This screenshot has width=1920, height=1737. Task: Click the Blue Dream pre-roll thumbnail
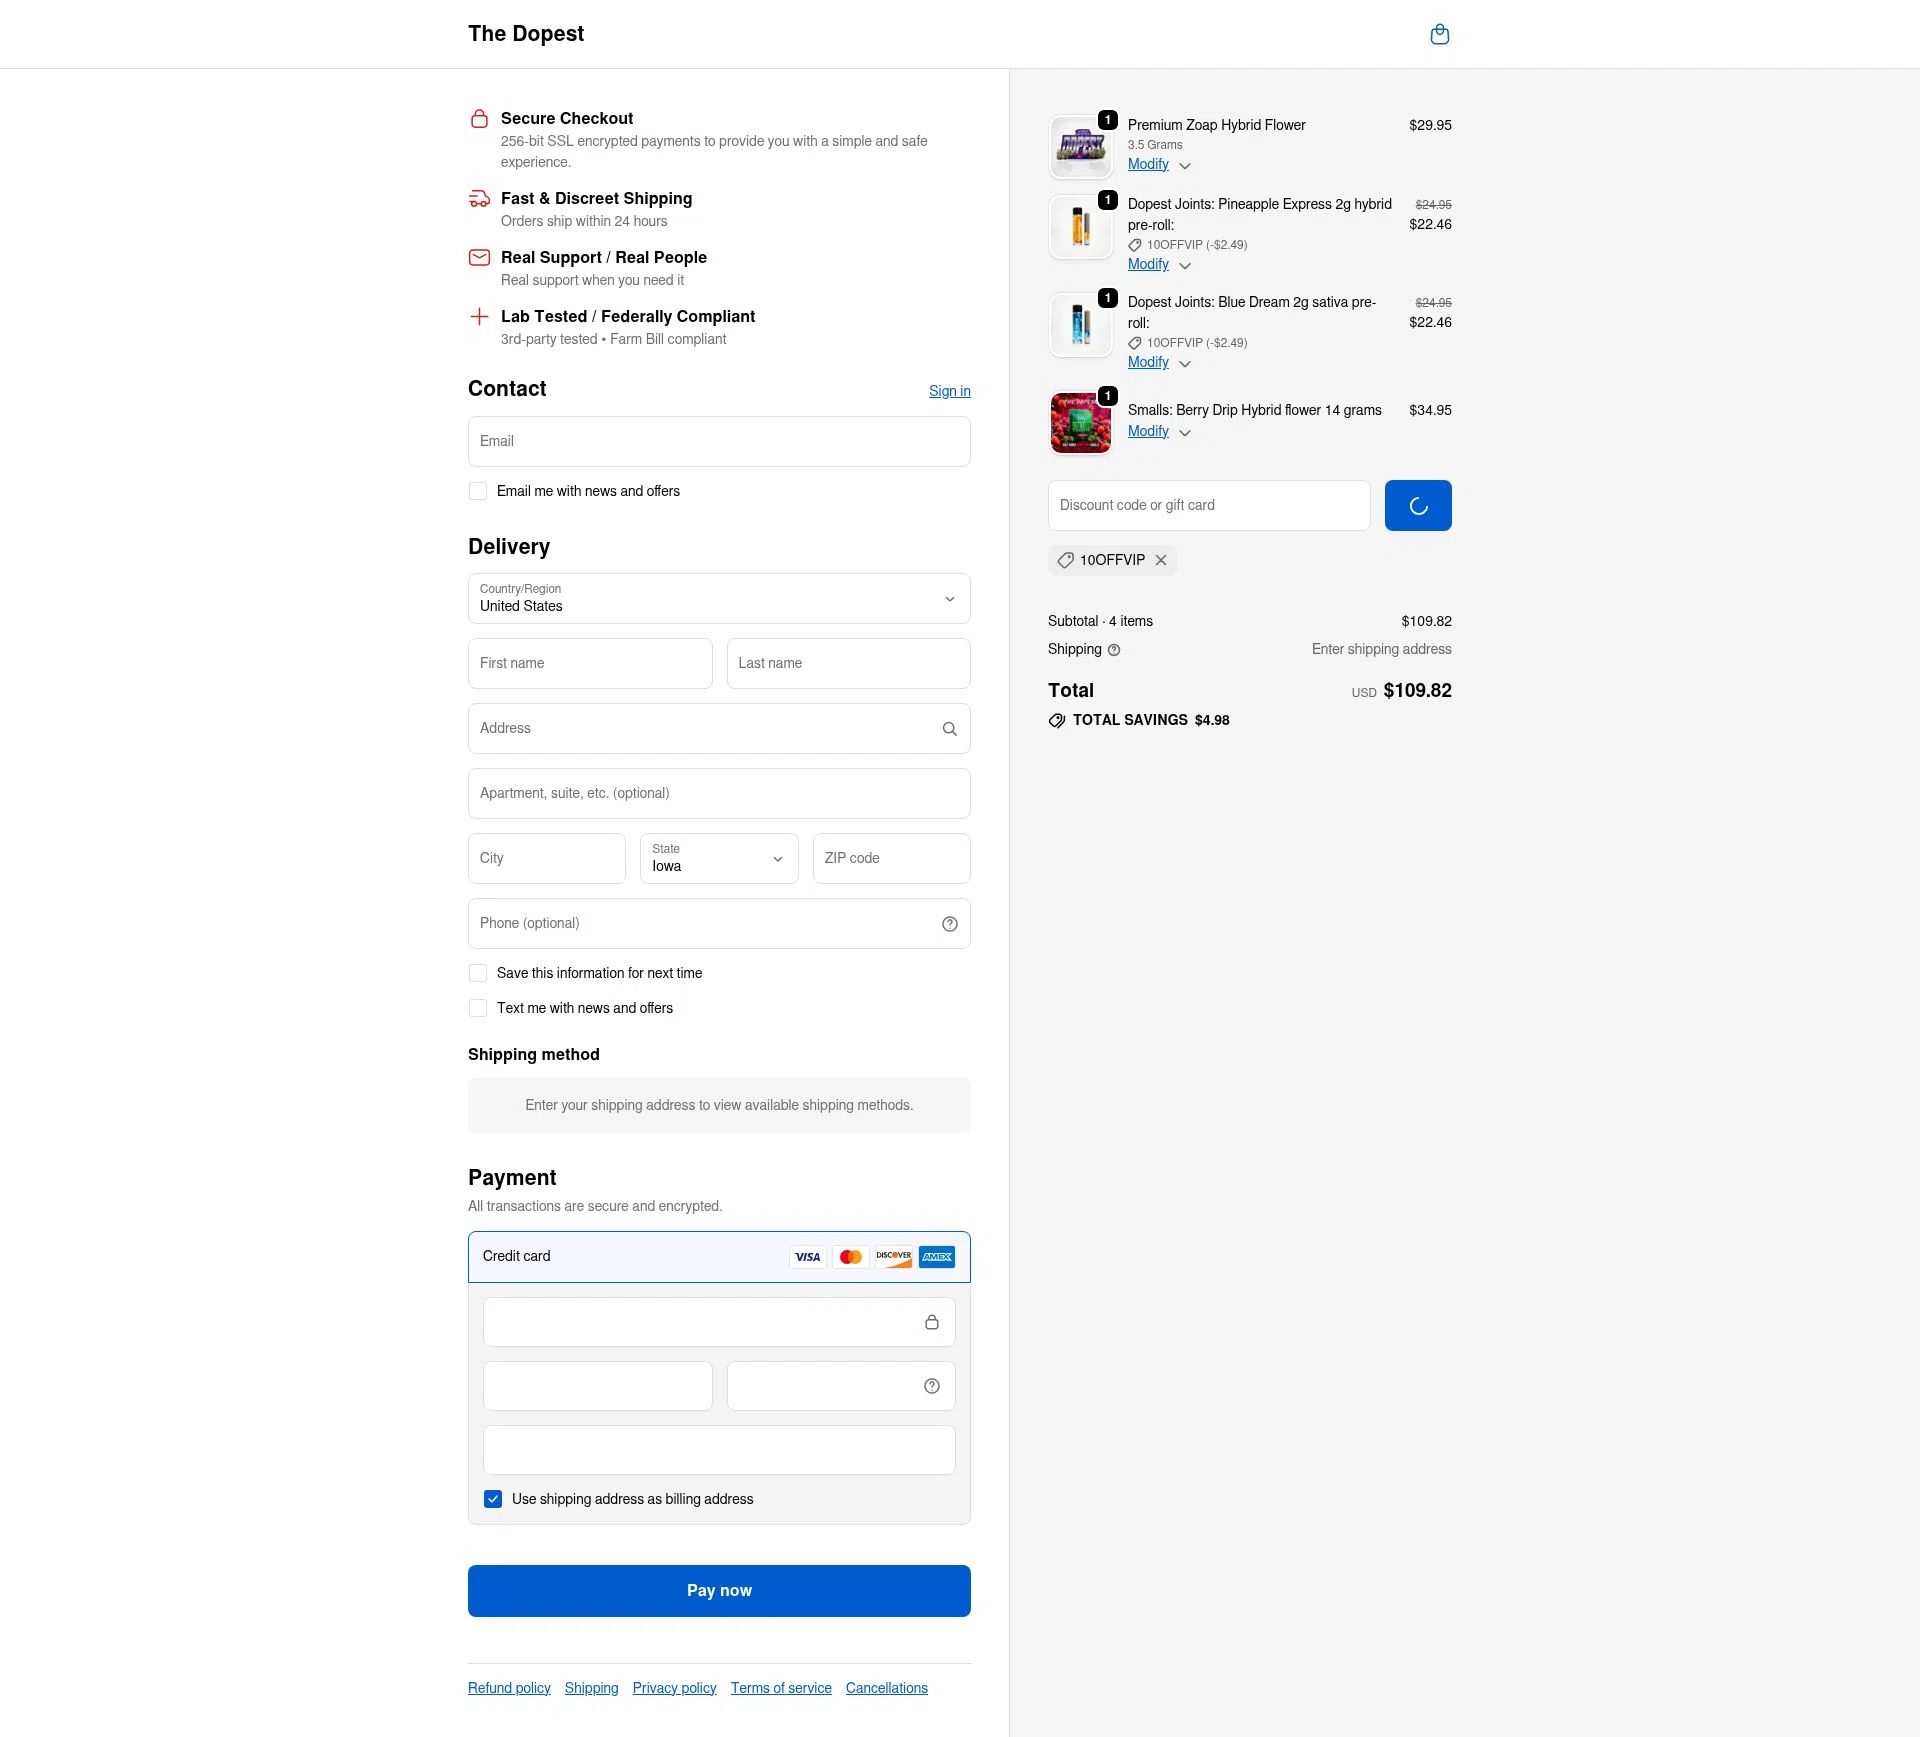pos(1081,325)
